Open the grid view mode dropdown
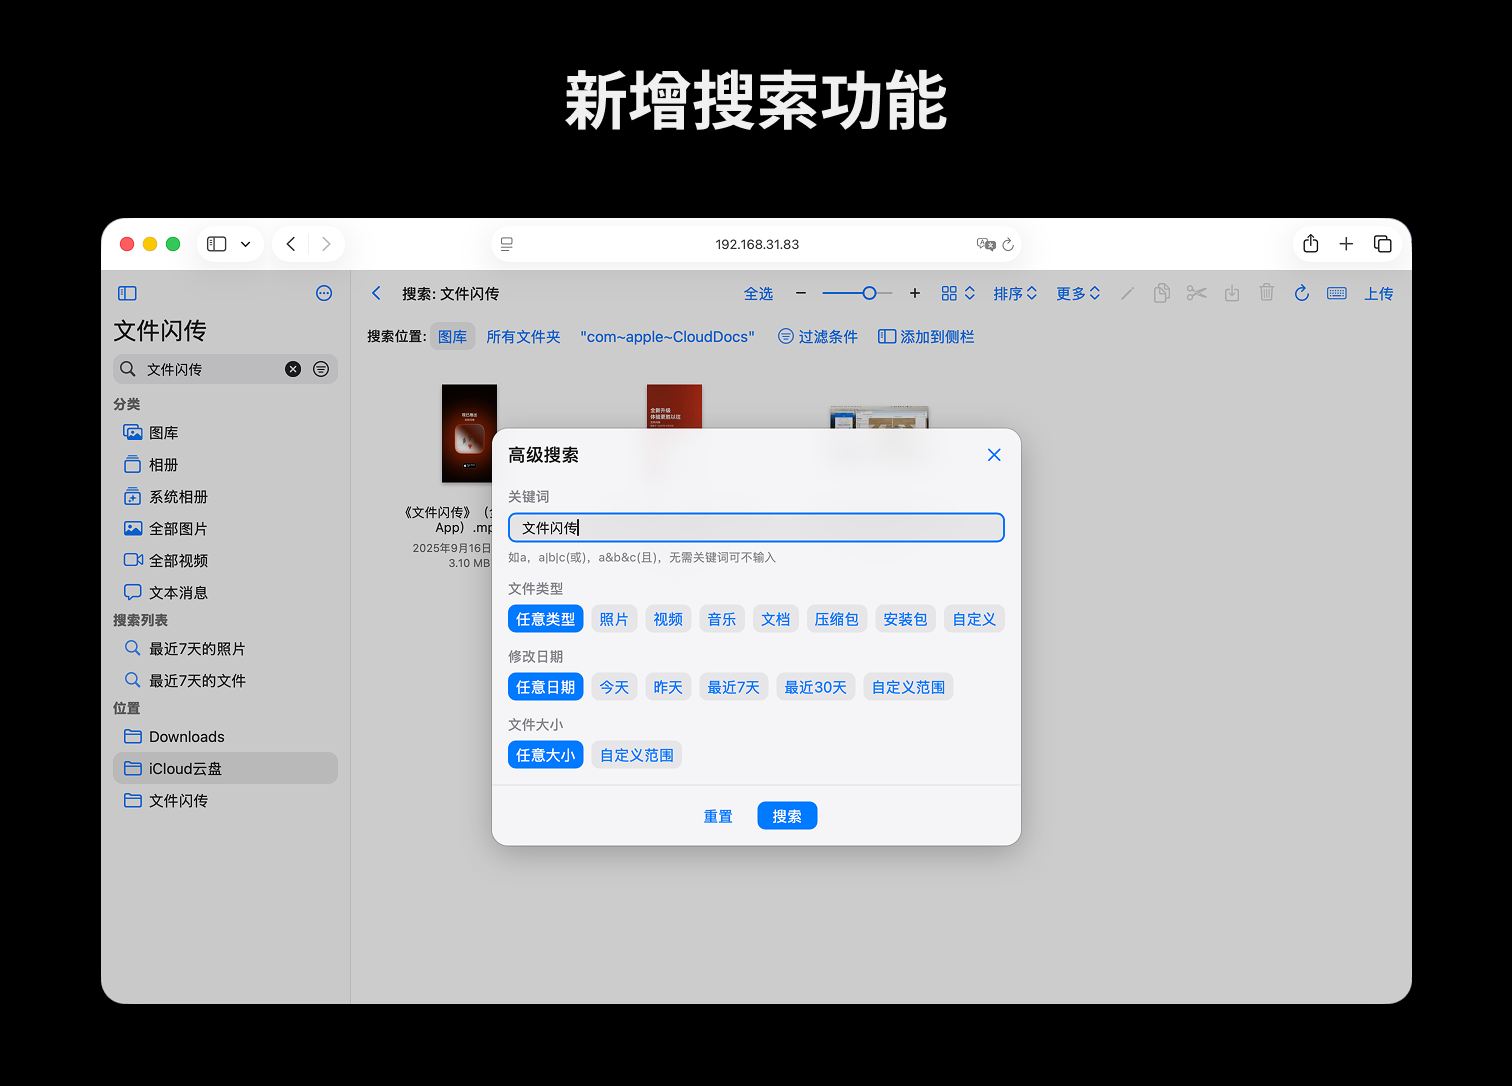Screen dimensions: 1512x1086 click(x=957, y=293)
